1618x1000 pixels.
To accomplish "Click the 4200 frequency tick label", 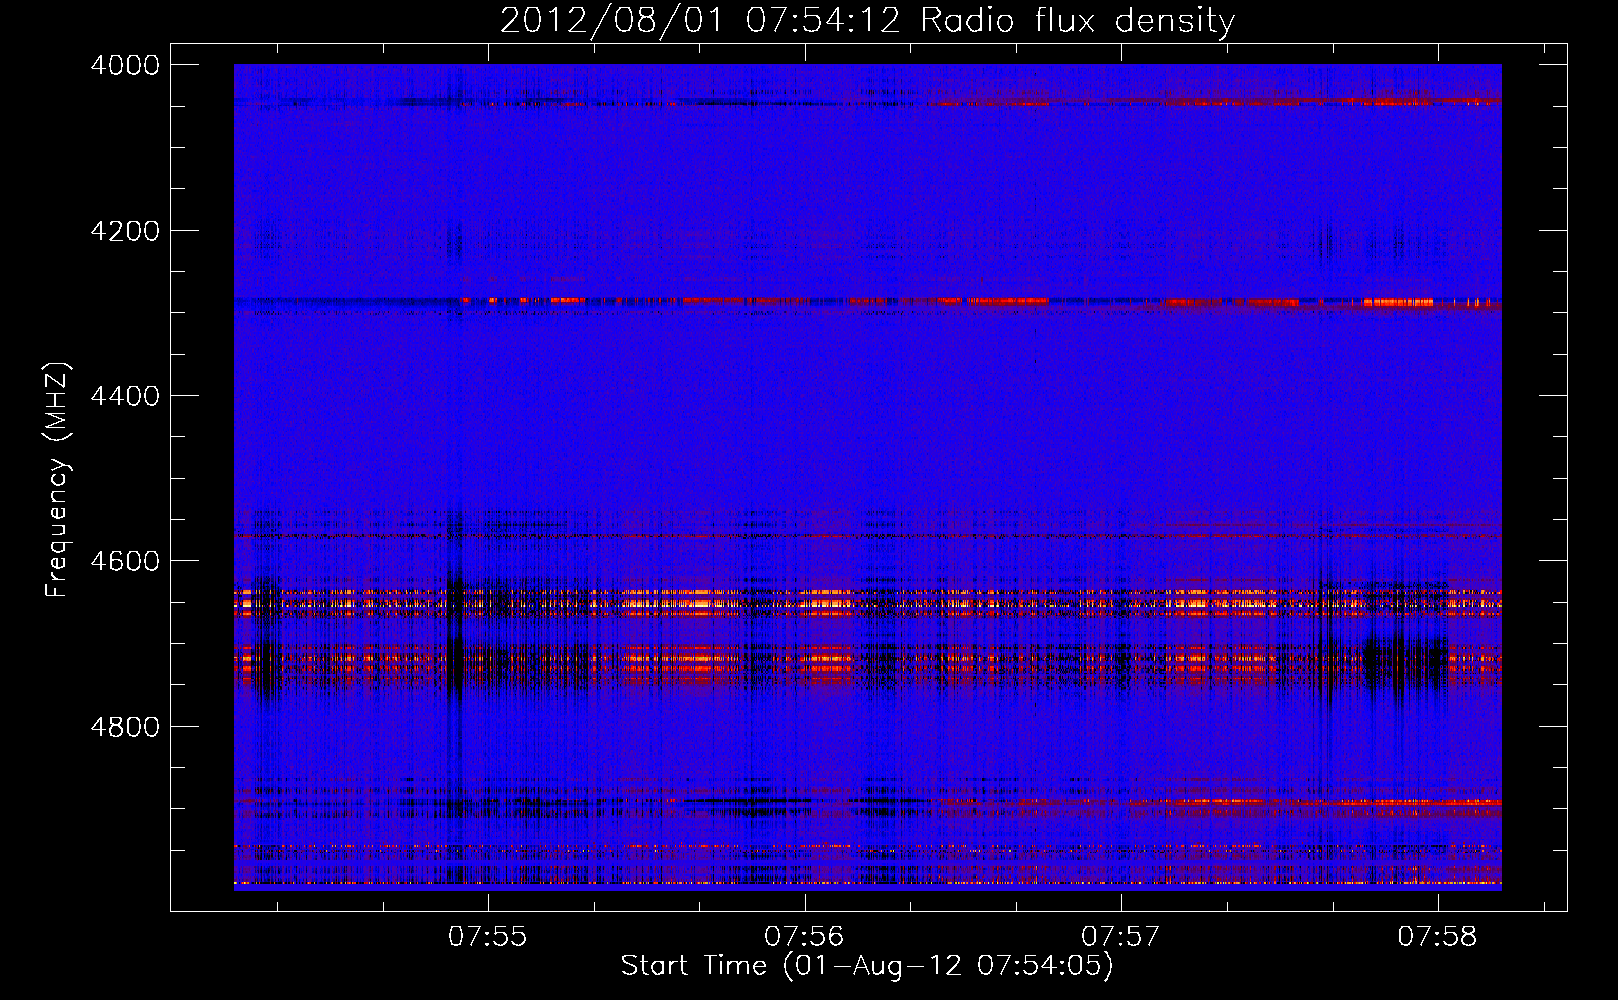I will coord(125,231).
